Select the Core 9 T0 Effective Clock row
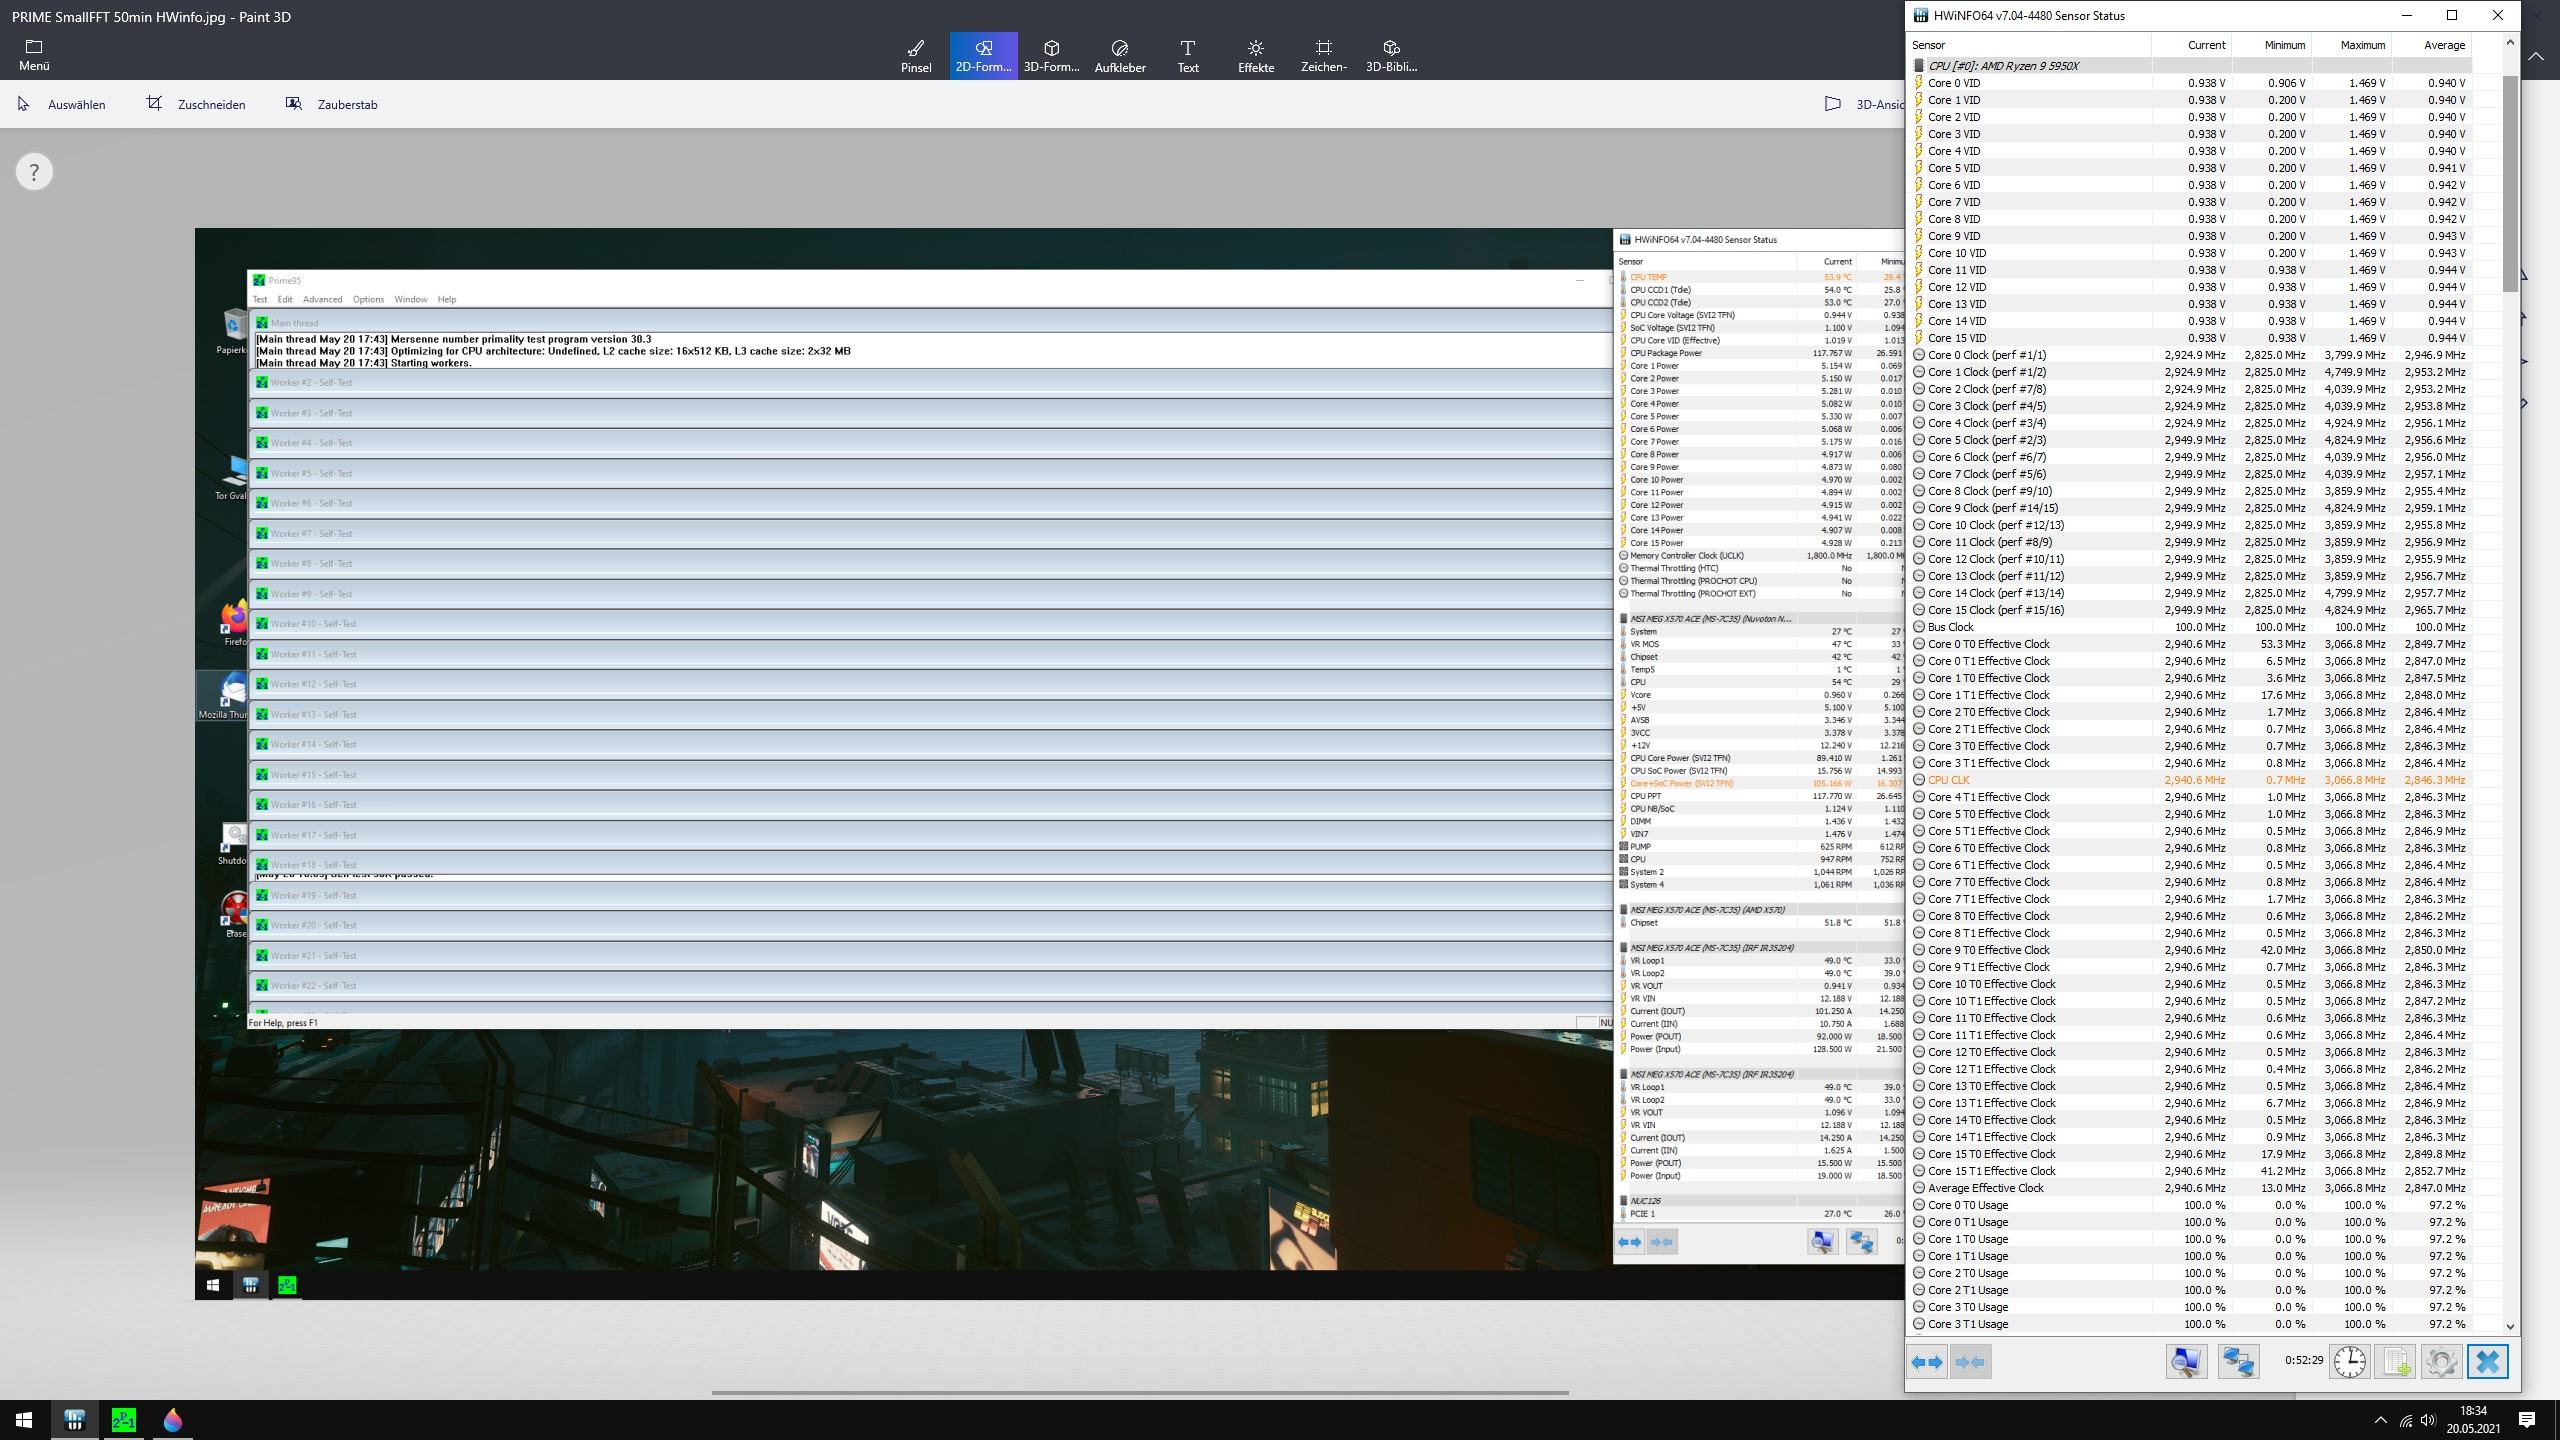Screen dimensions: 2560x1440 tap(2190, 950)
